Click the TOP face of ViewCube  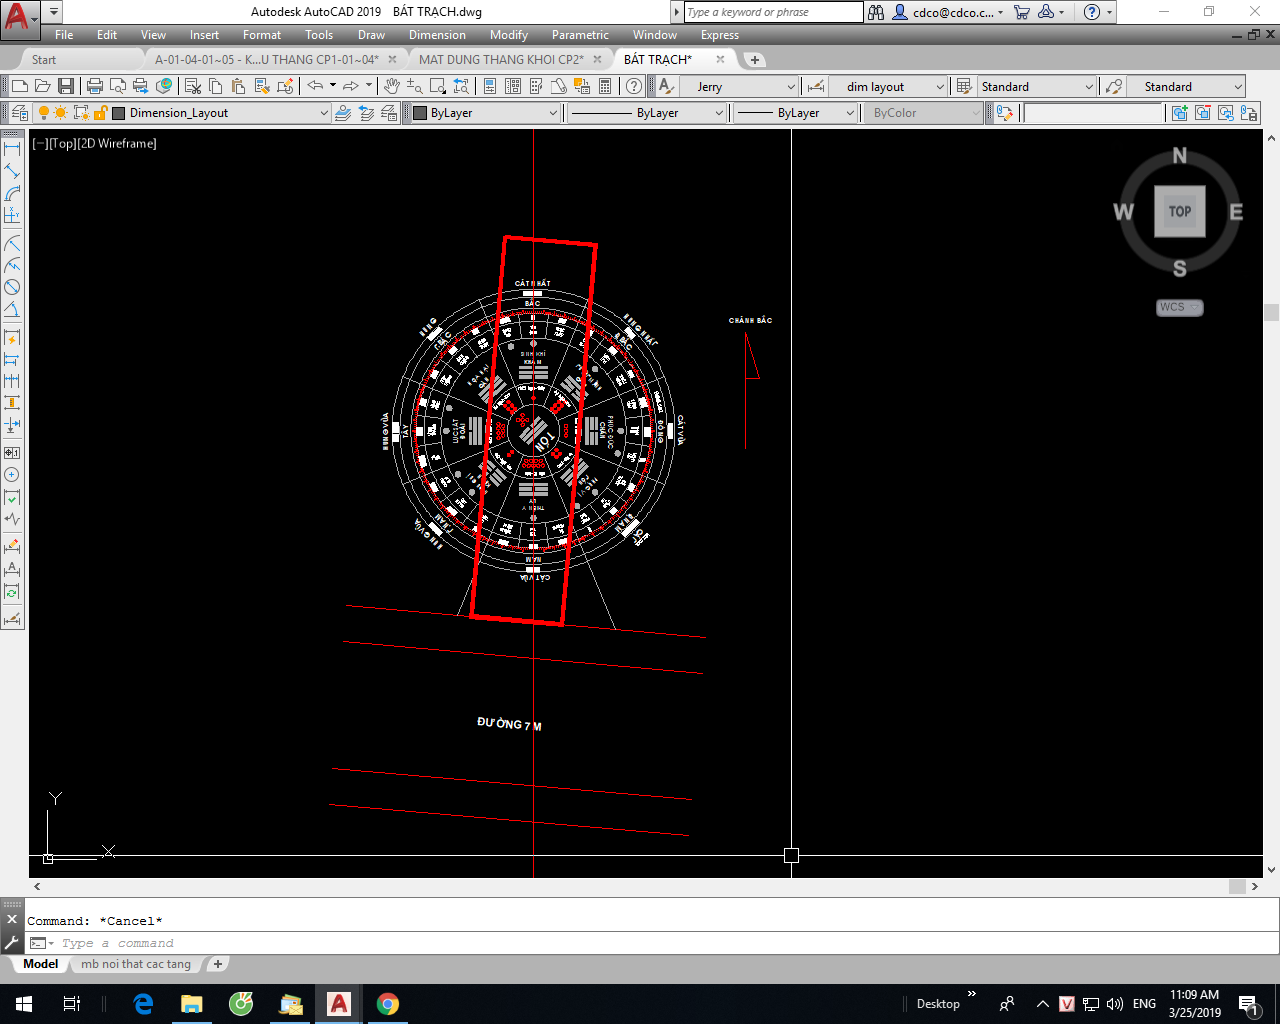click(x=1180, y=211)
